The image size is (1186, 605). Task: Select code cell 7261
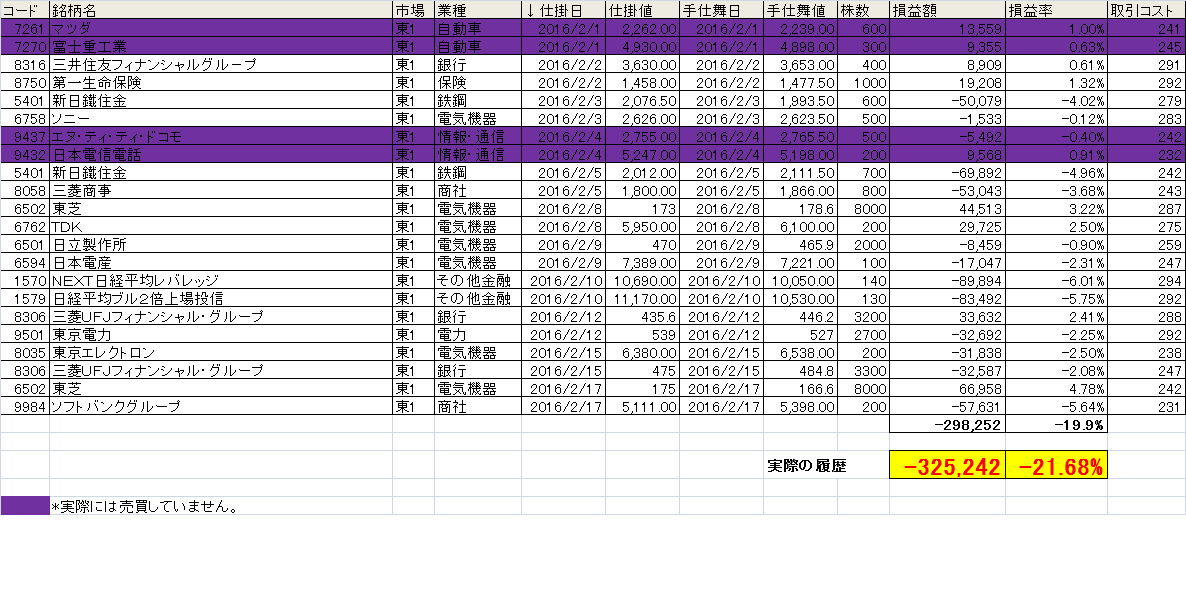pos(25,28)
